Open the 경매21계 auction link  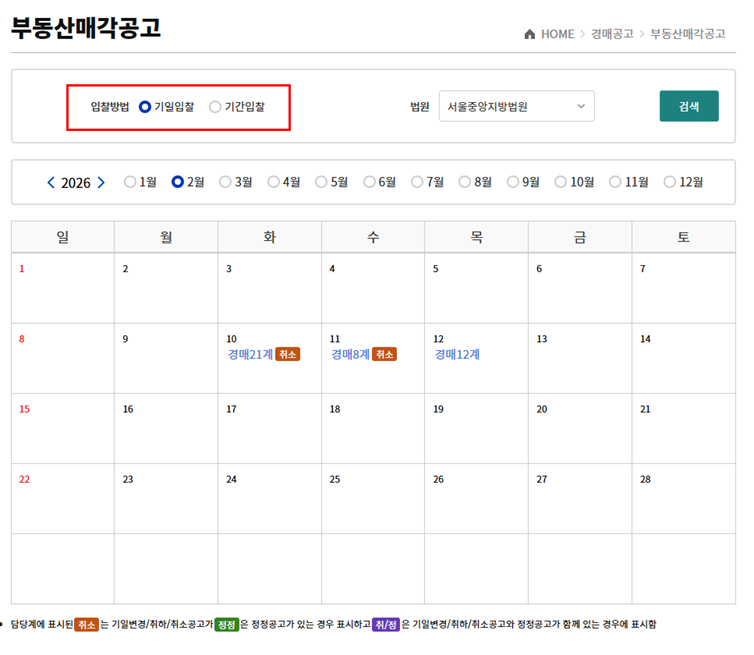(249, 354)
